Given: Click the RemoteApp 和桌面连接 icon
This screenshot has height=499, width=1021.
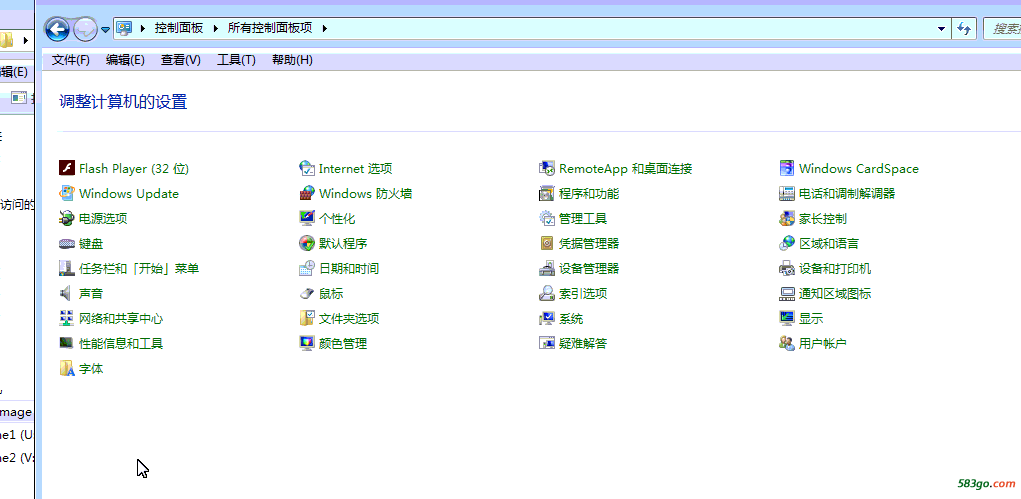Looking at the screenshot, I should coord(547,169).
